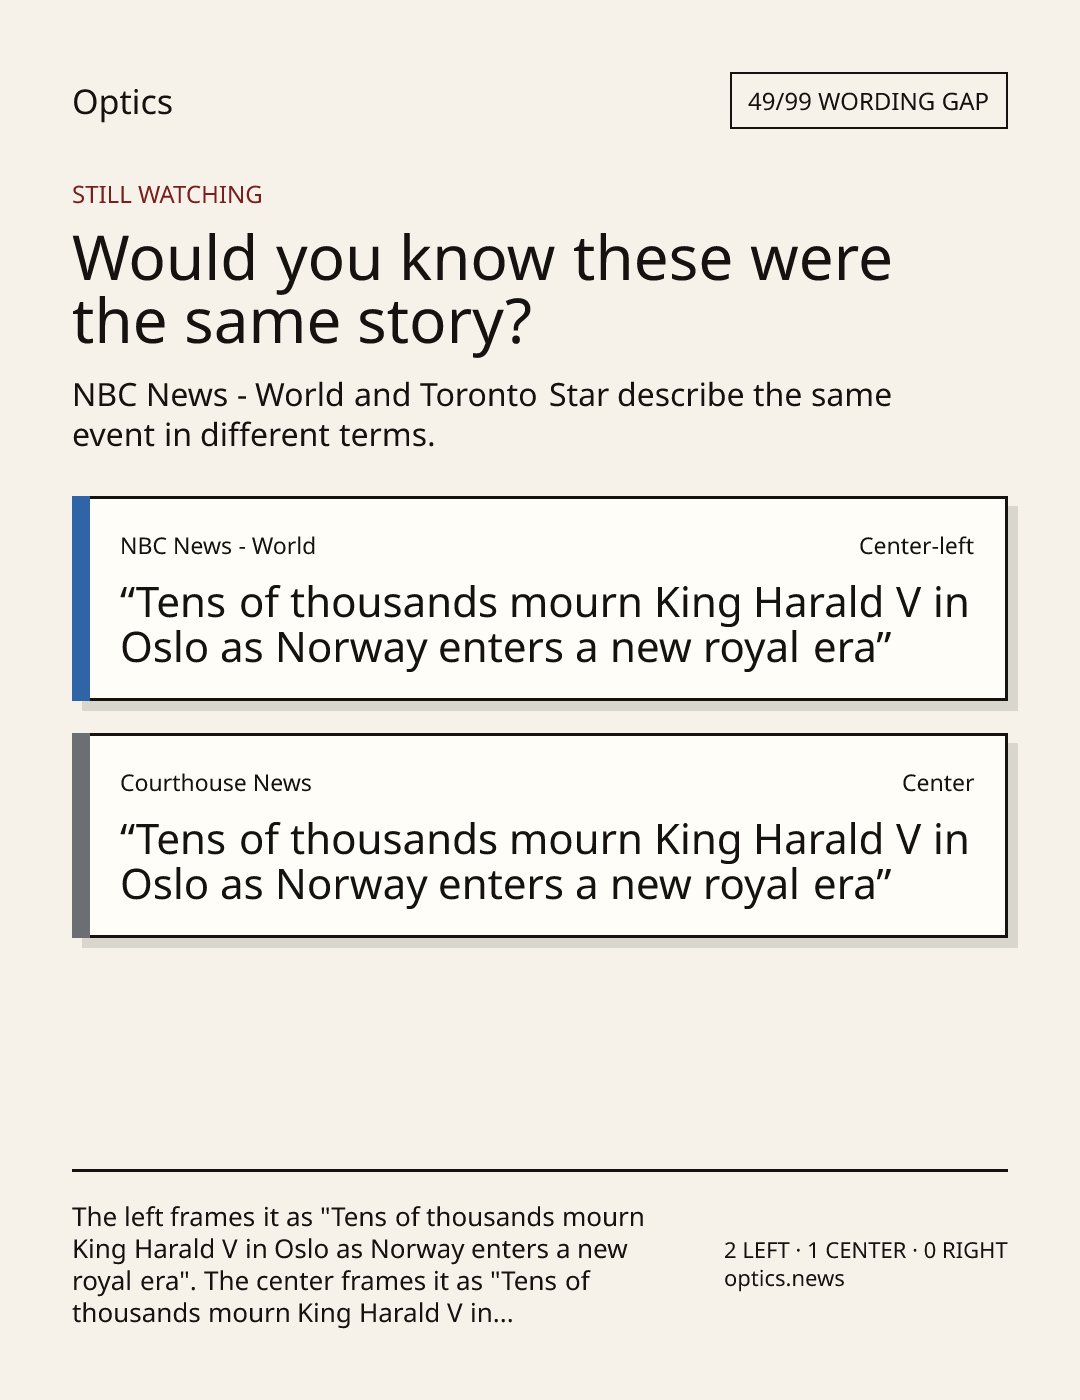
Task: Click the subtitle mentioning Toronto Star
Action: tap(482, 415)
